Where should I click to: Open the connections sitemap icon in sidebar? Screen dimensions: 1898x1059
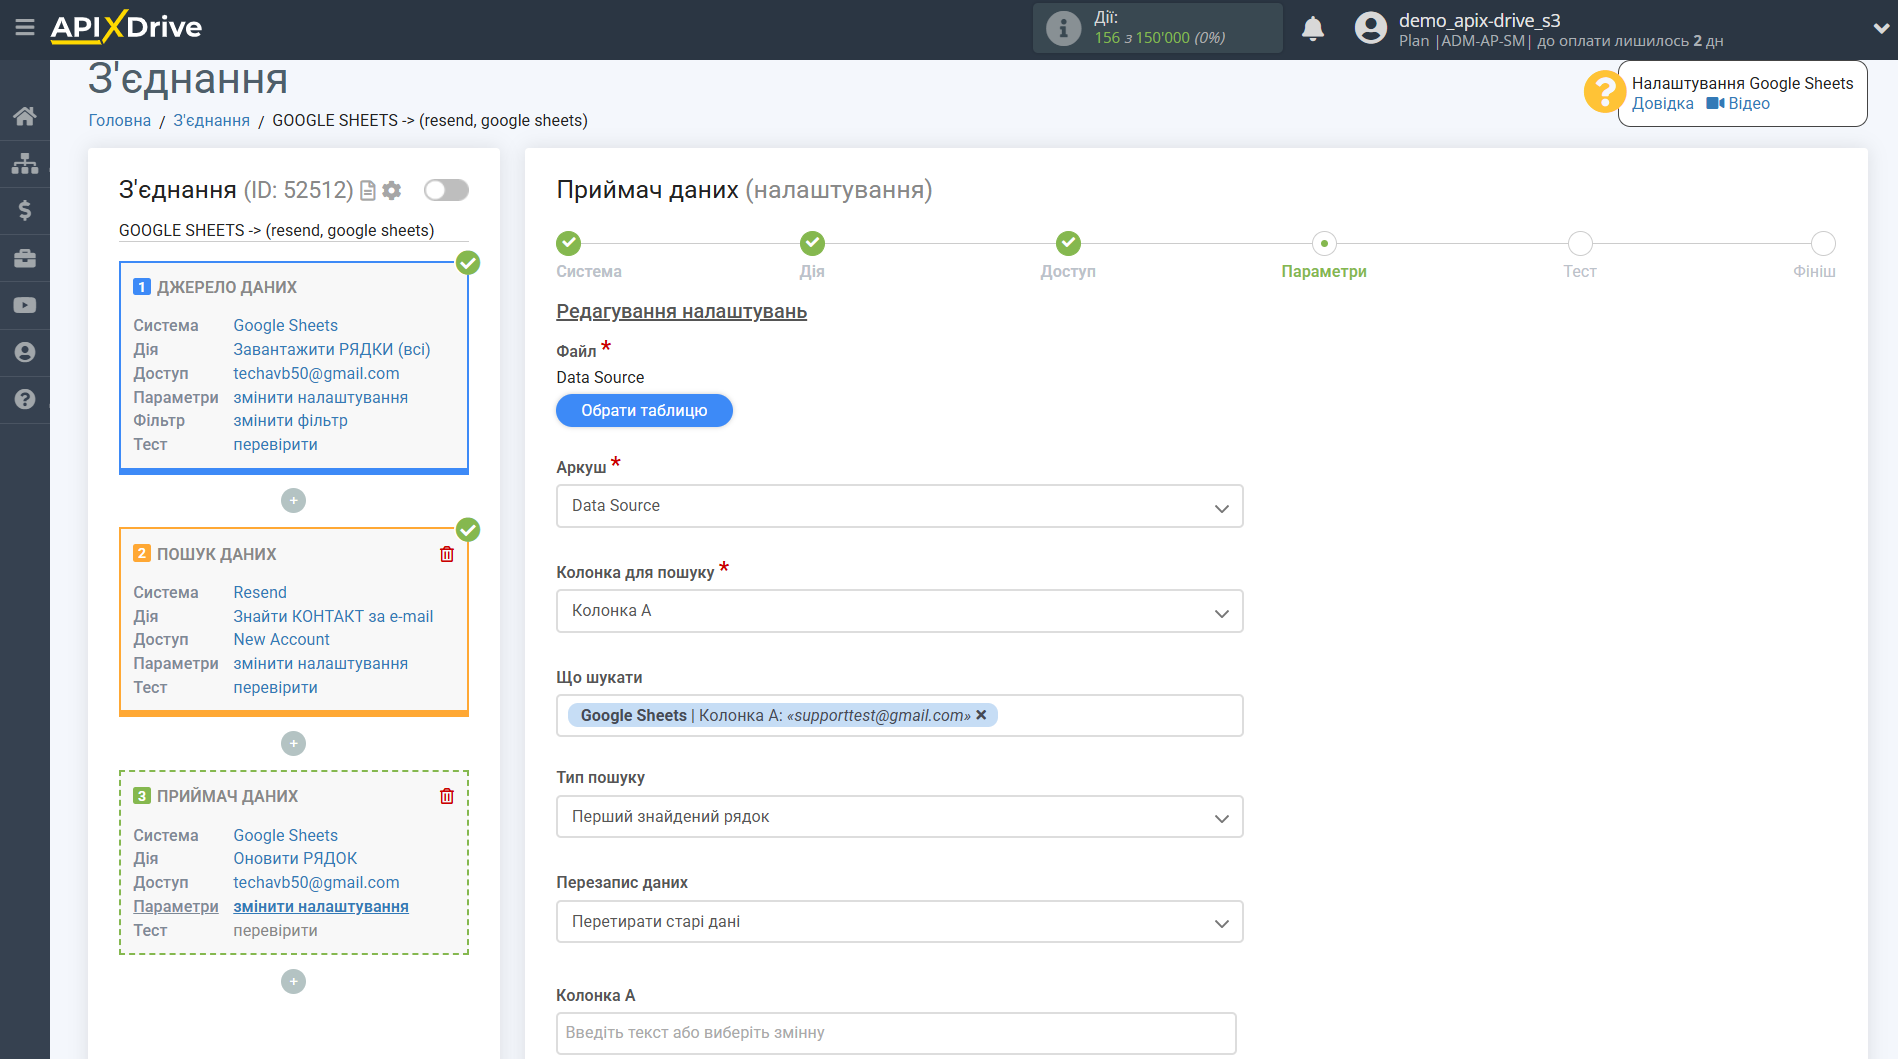pos(24,163)
